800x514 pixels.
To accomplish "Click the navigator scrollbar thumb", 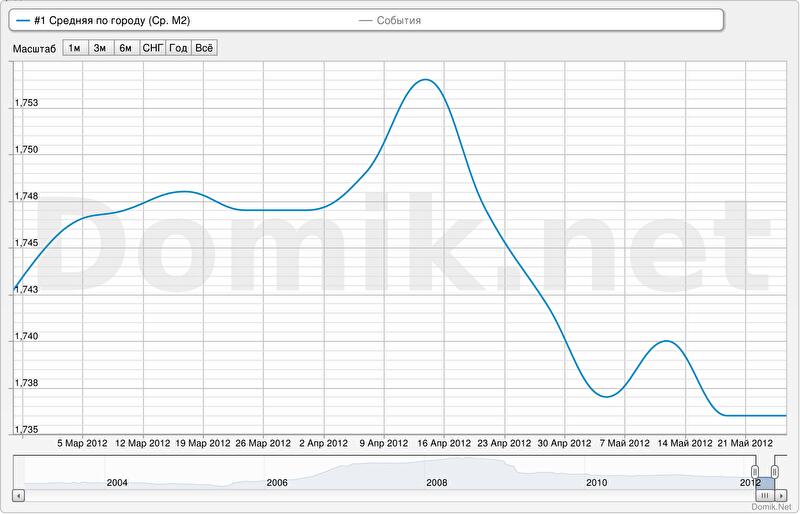I will [765, 495].
